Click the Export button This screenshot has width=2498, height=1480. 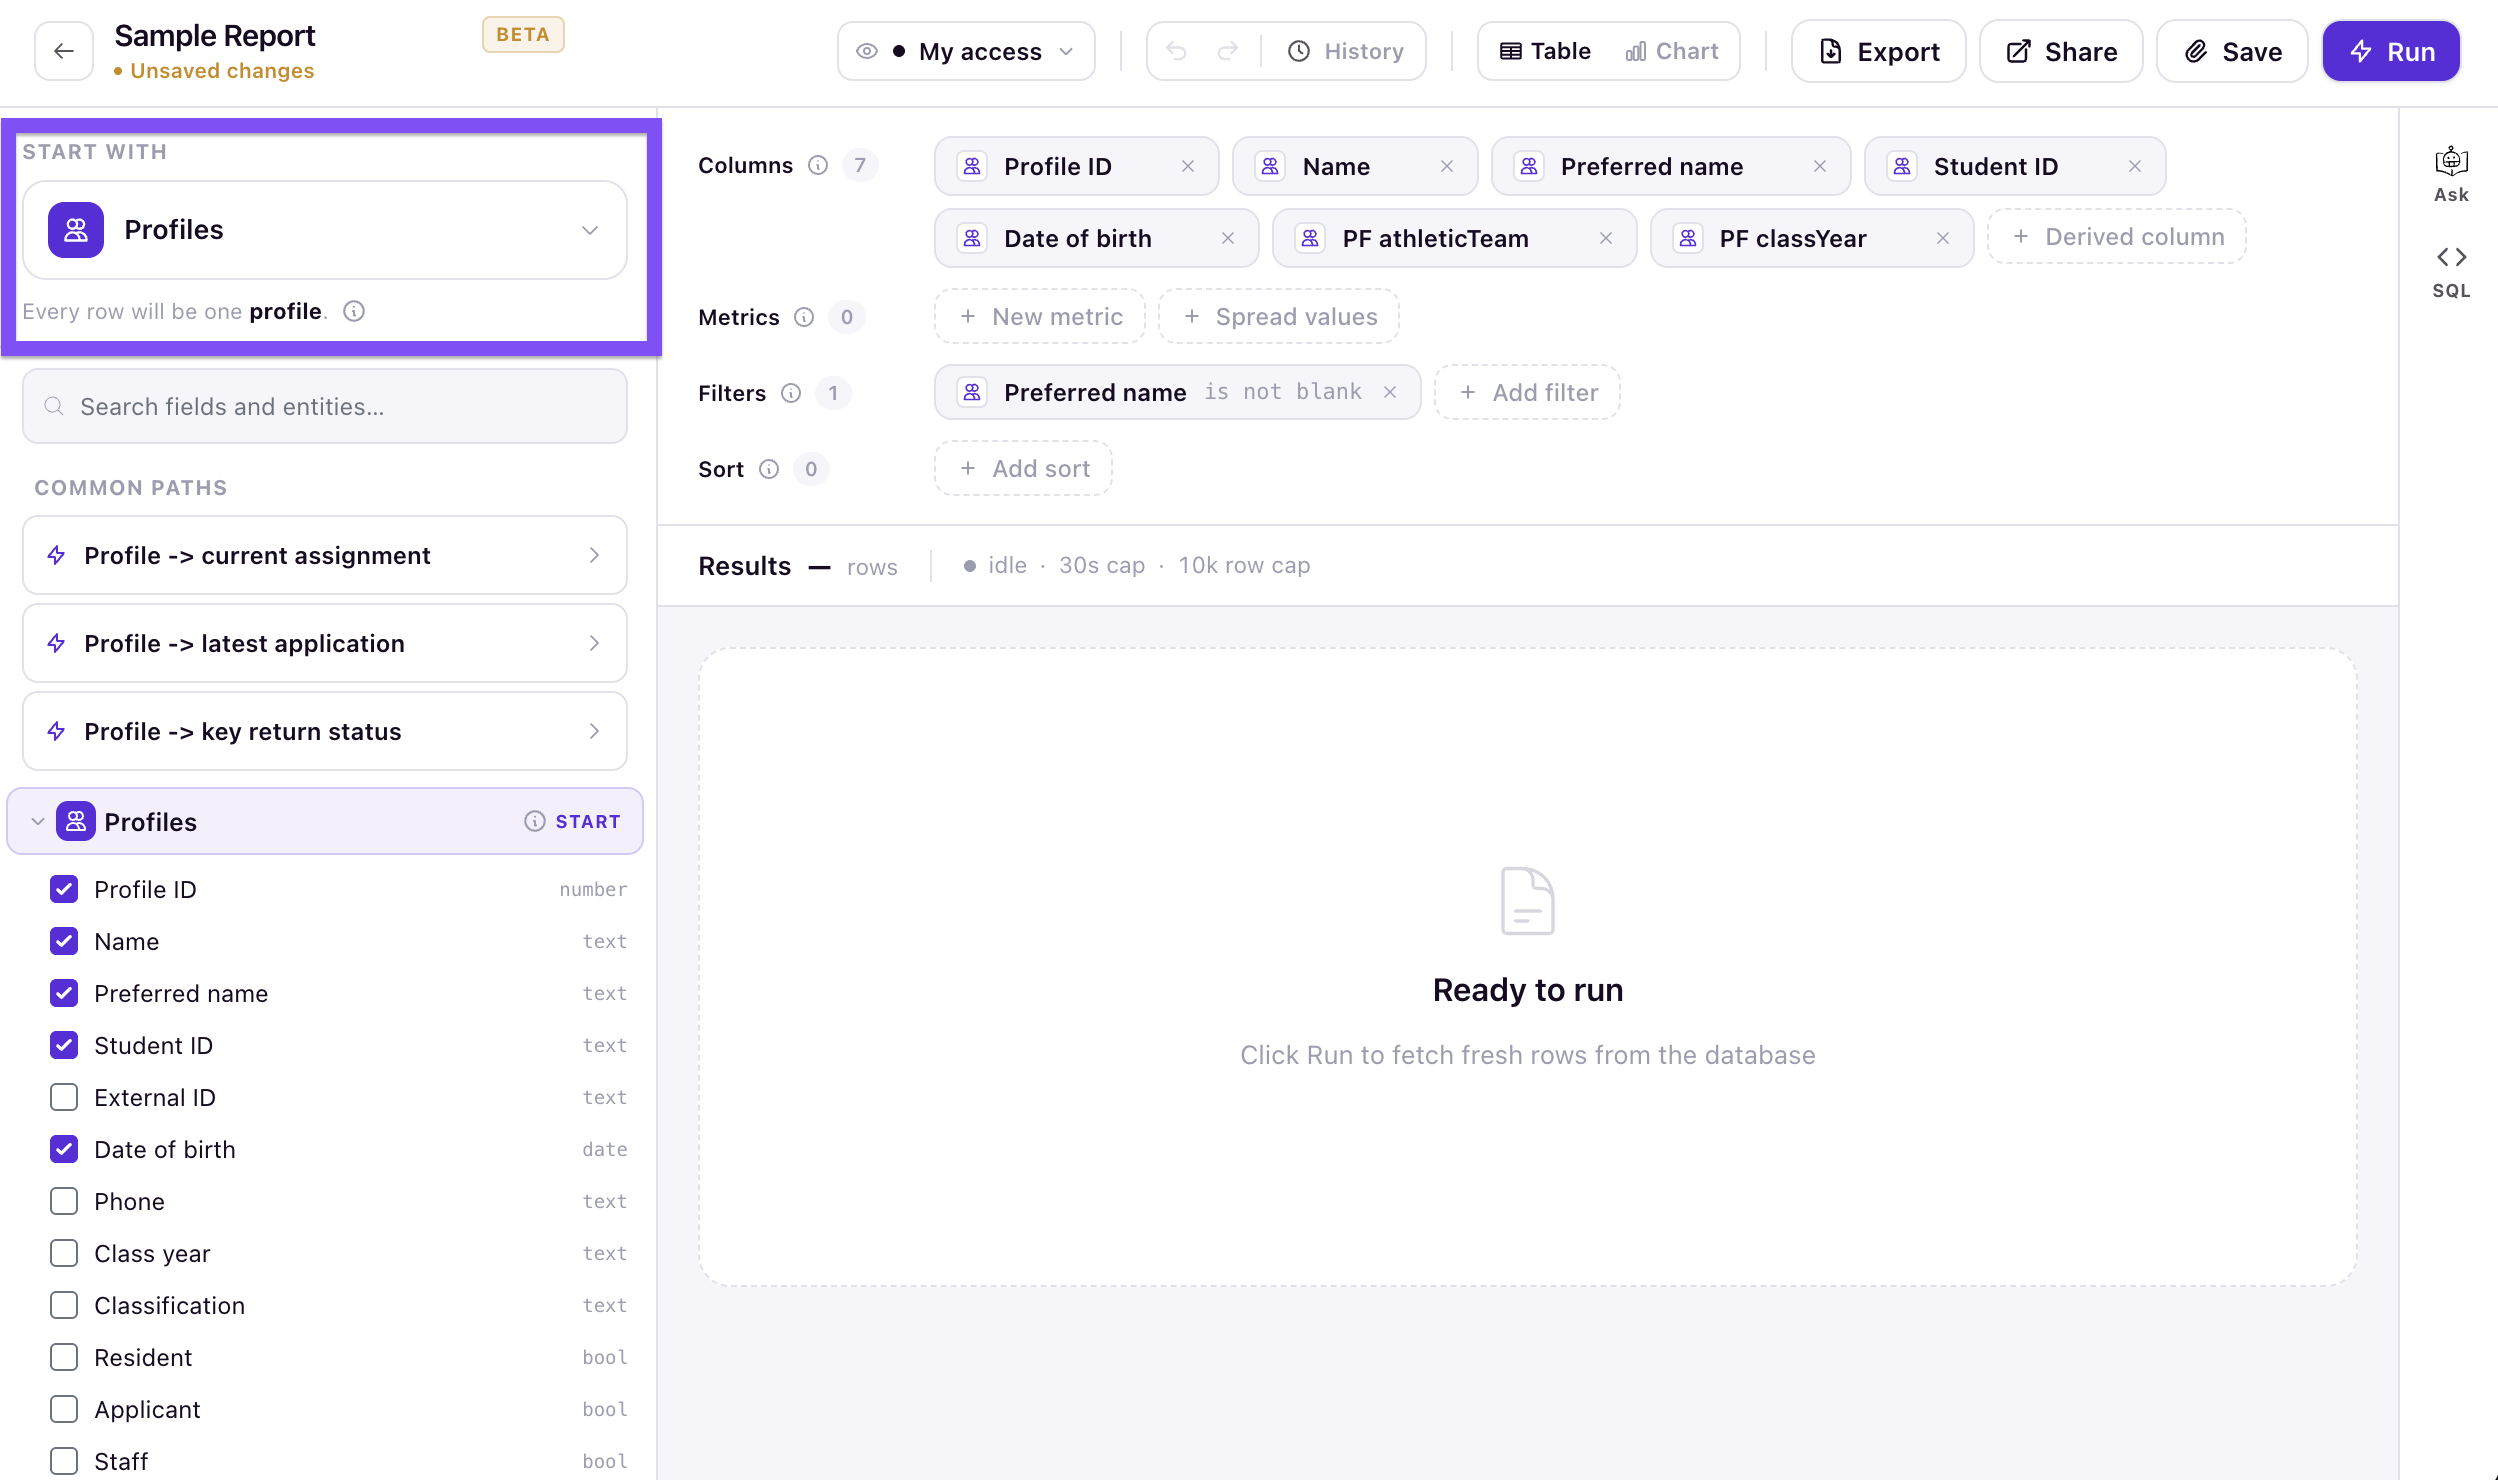(1879, 51)
